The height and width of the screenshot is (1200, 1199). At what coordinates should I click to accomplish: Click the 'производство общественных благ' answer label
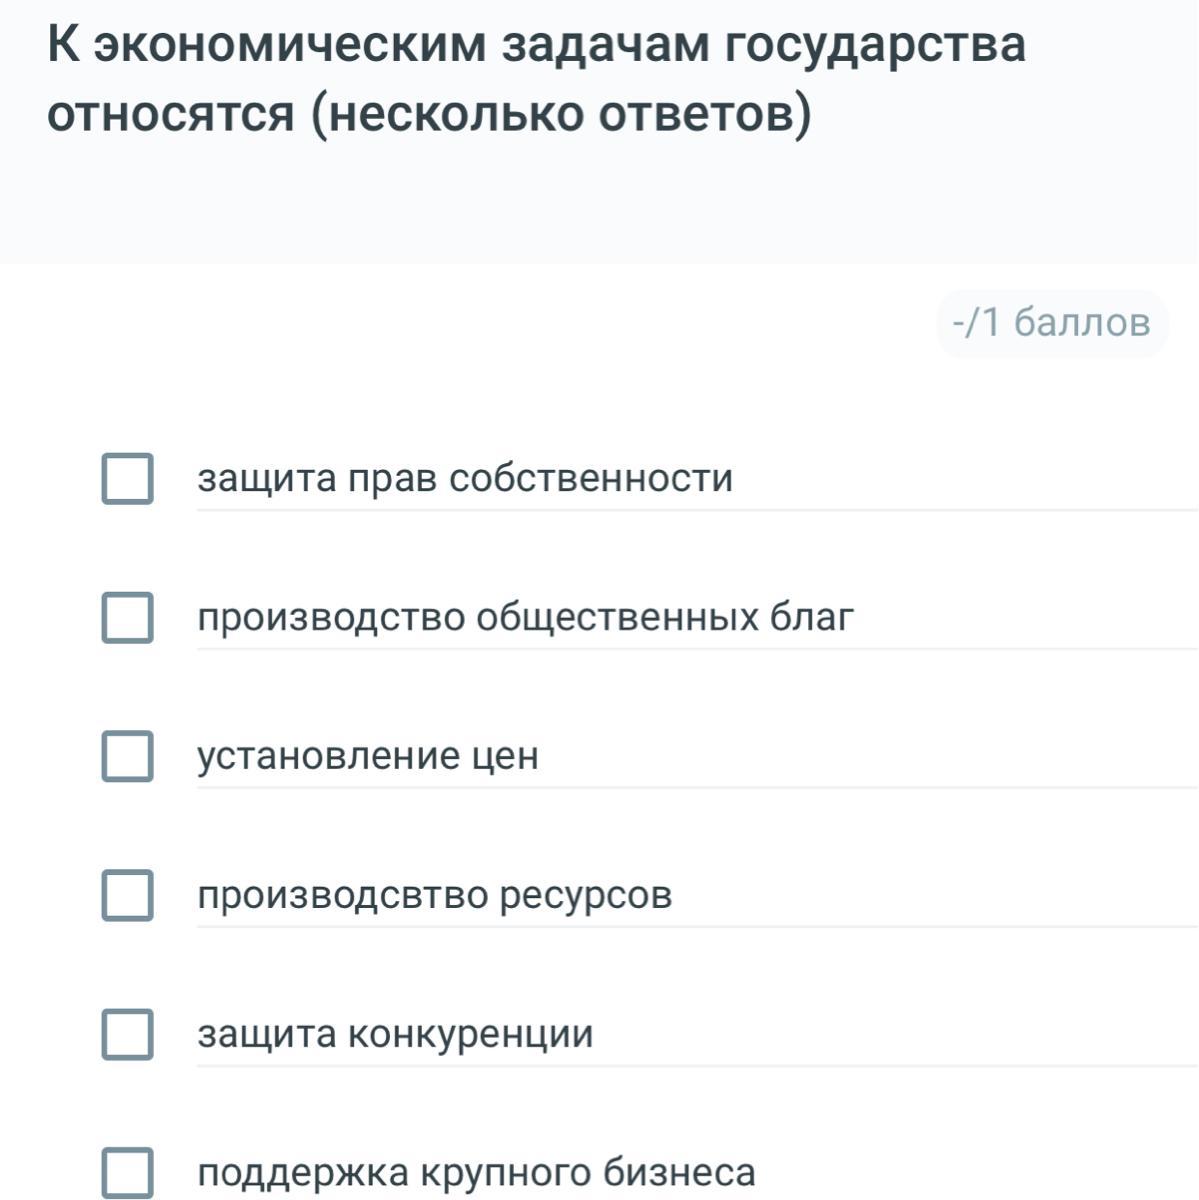pos(526,617)
